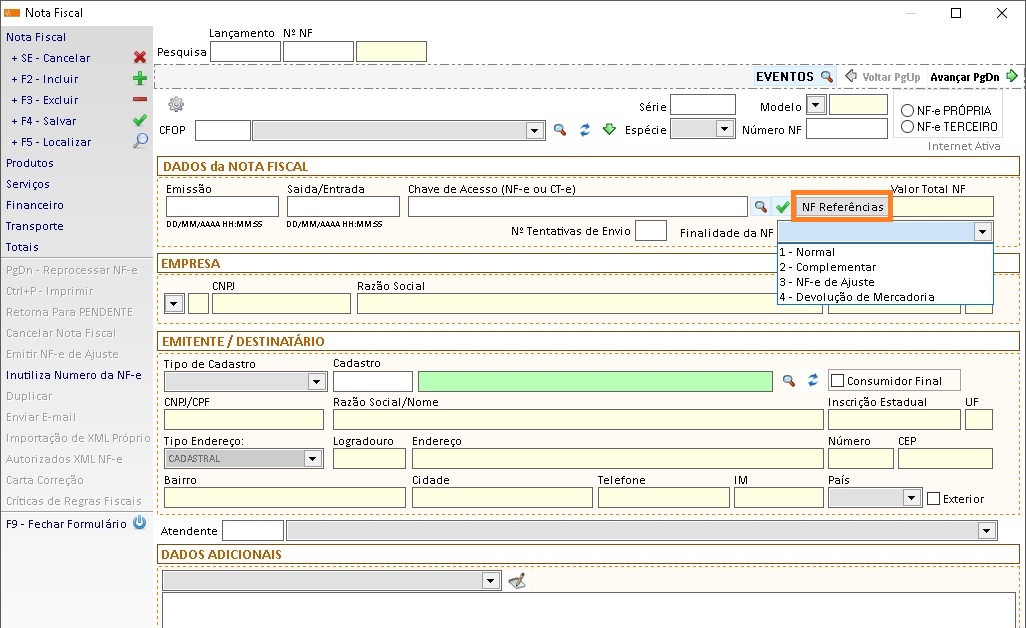Click the red X Cancelar icon
The width and height of the screenshot is (1026, 628).
point(140,58)
